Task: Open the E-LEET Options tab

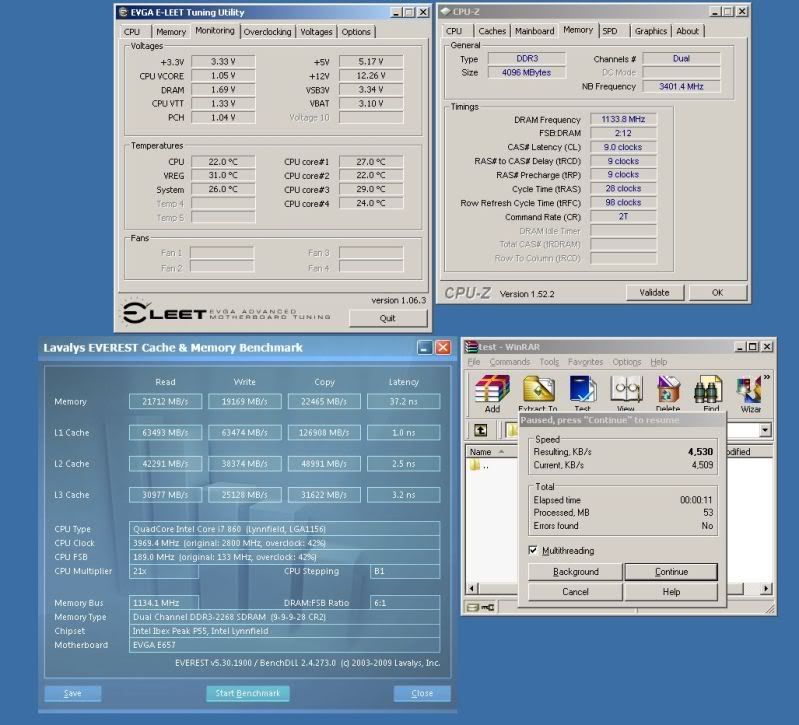Action: click(x=356, y=32)
